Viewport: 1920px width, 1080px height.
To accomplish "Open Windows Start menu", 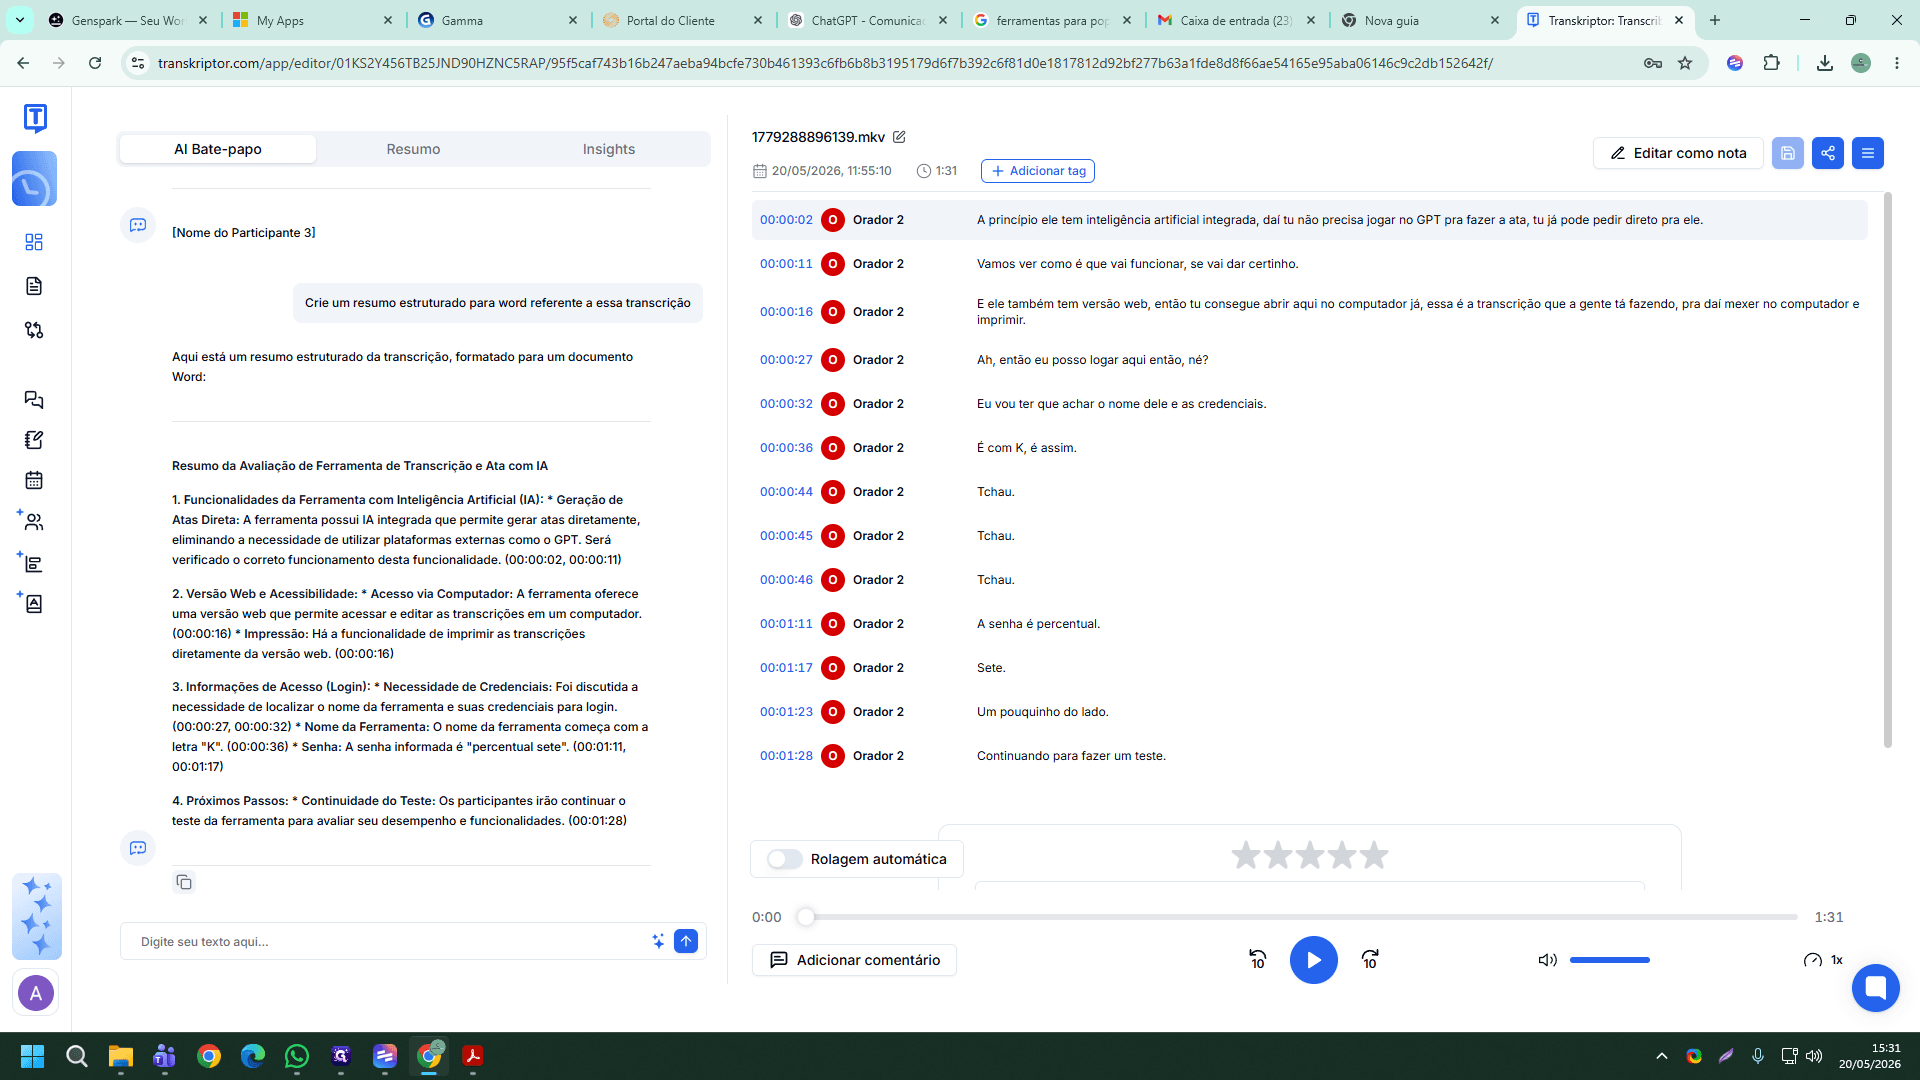I will coord(32,1056).
